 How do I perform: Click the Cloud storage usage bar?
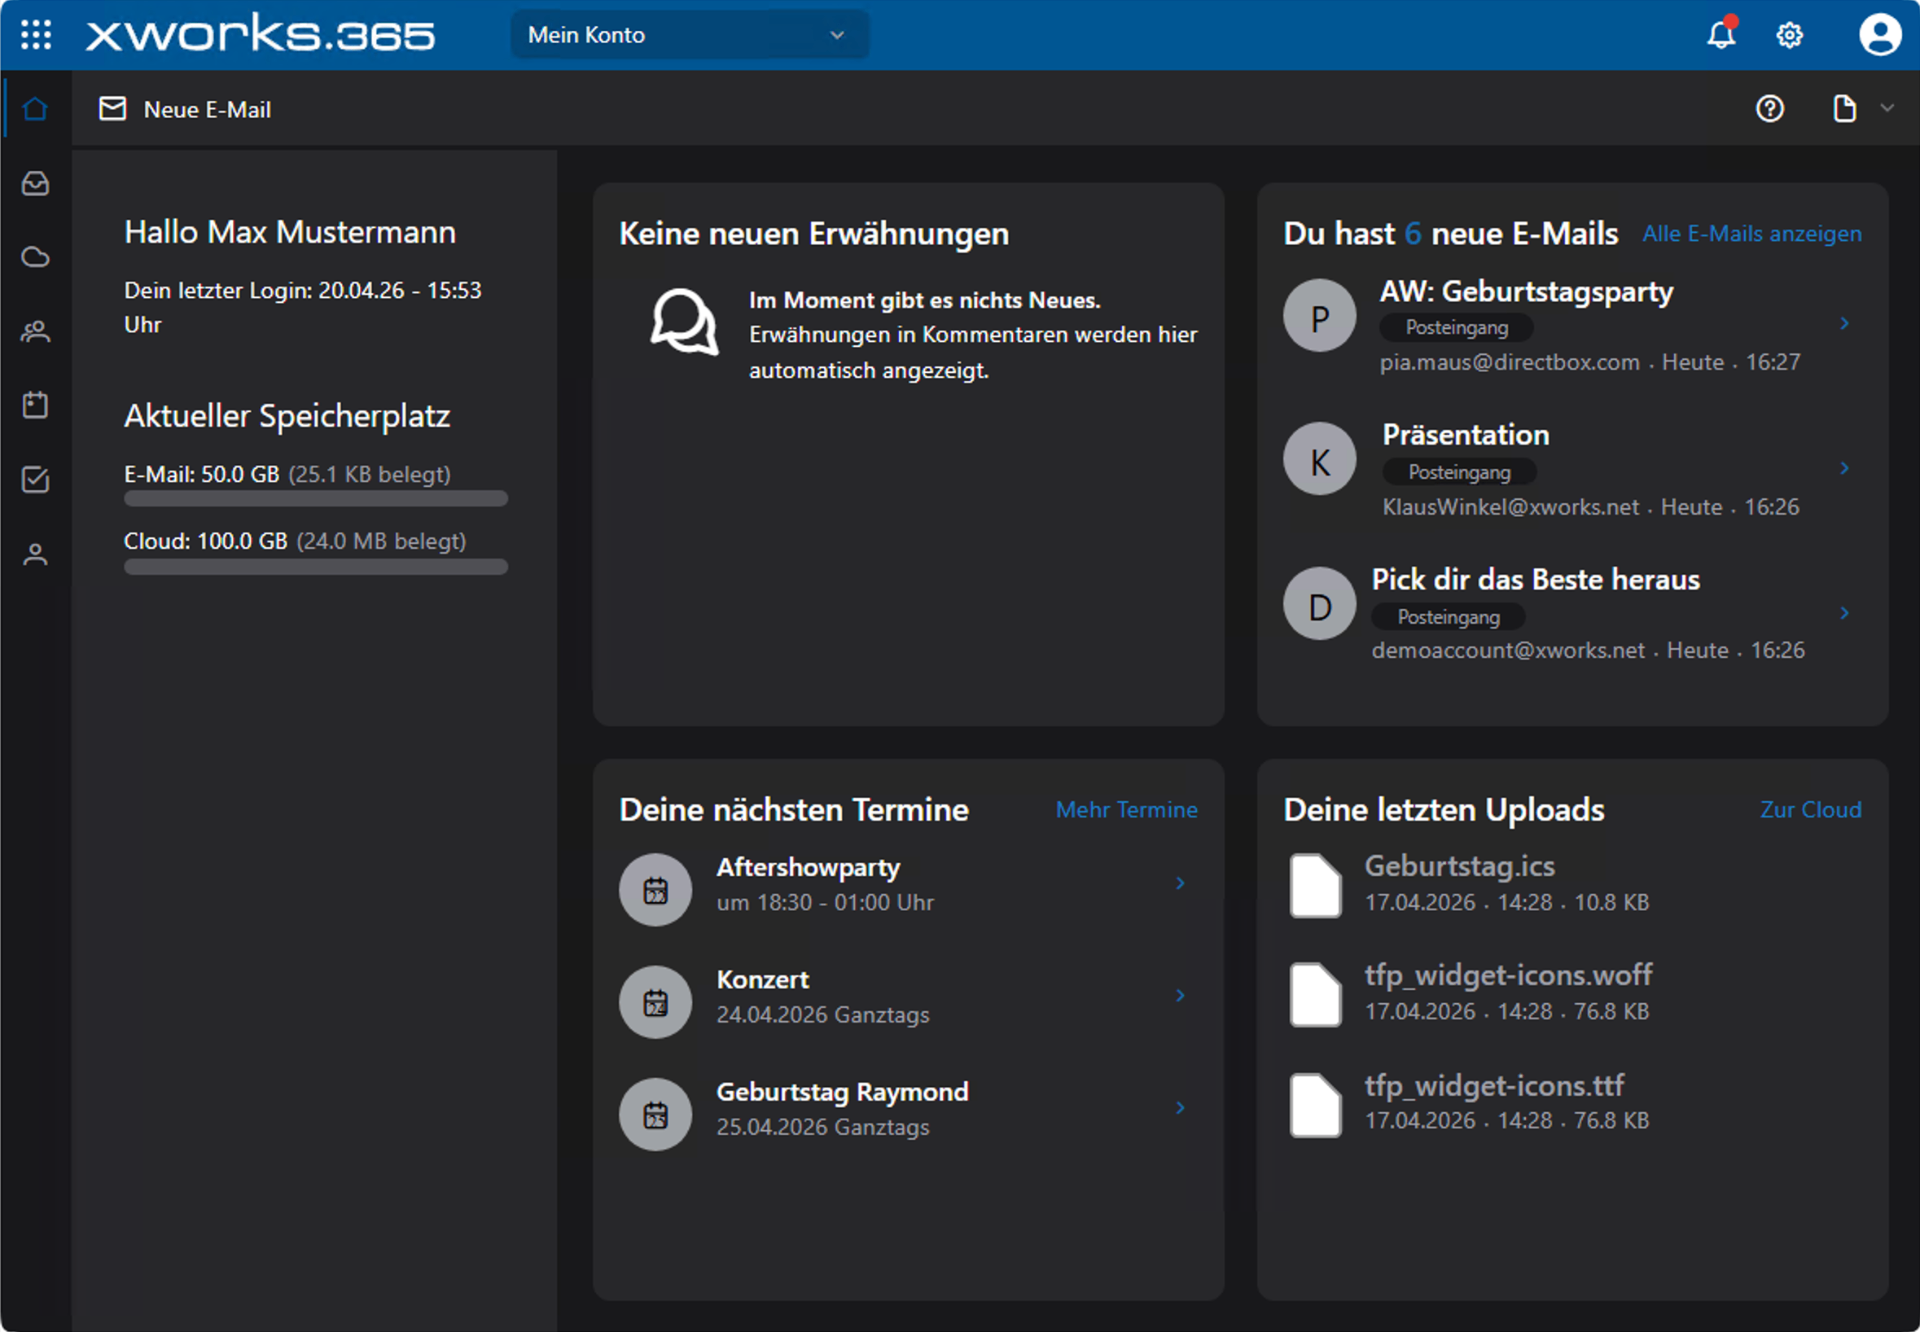point(316,566)
